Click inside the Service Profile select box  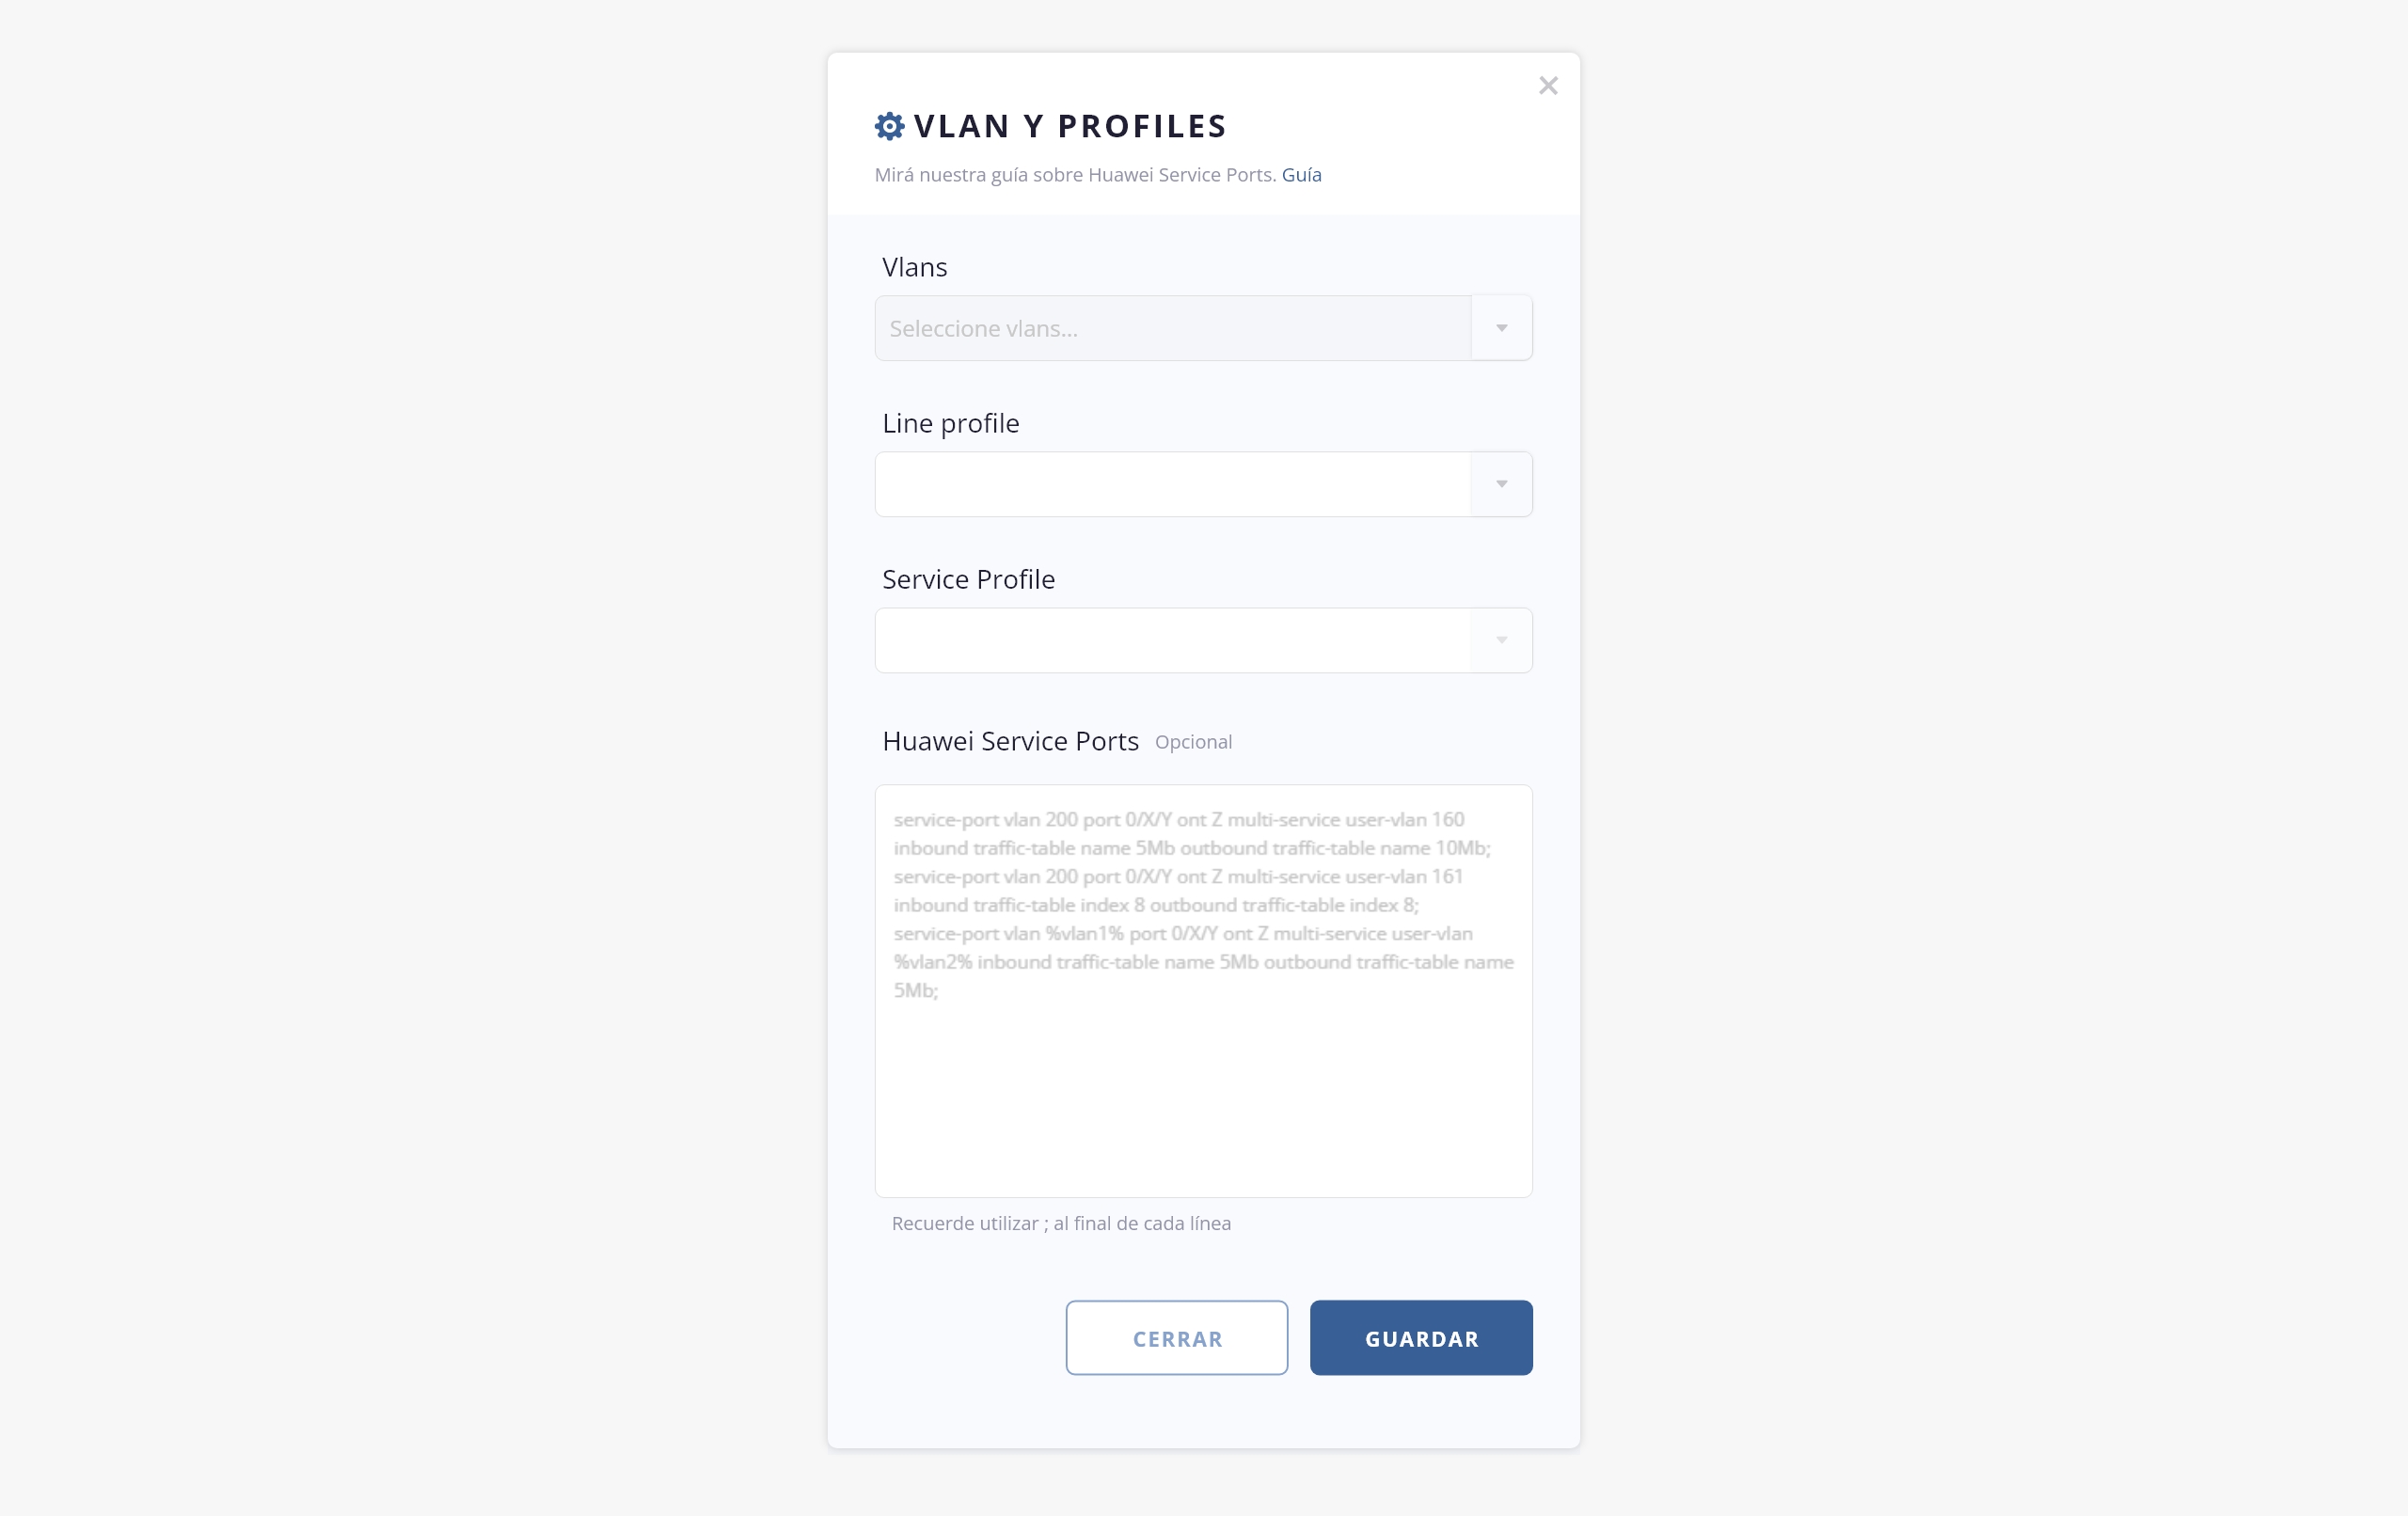tap(1172, 640)
